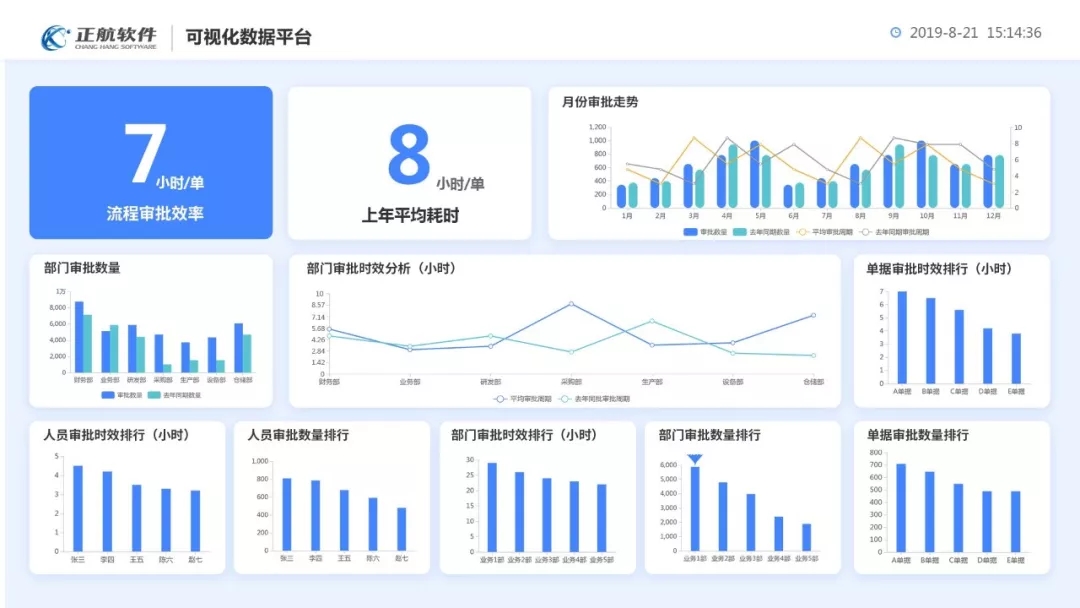Click the 业务5部 bar in 部门审批数量排行
Image resolution: width=1080 pixels, height=608 pixels.
[807, 537]
